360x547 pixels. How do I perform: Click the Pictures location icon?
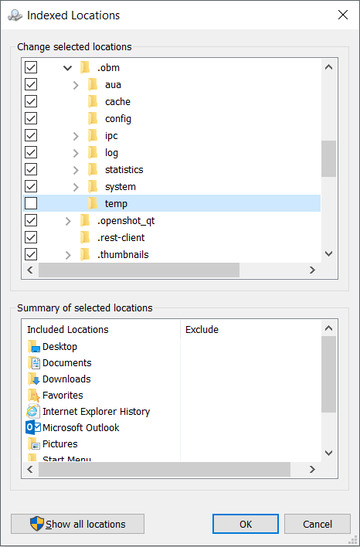pyautogui.click(x=34, y=444)
